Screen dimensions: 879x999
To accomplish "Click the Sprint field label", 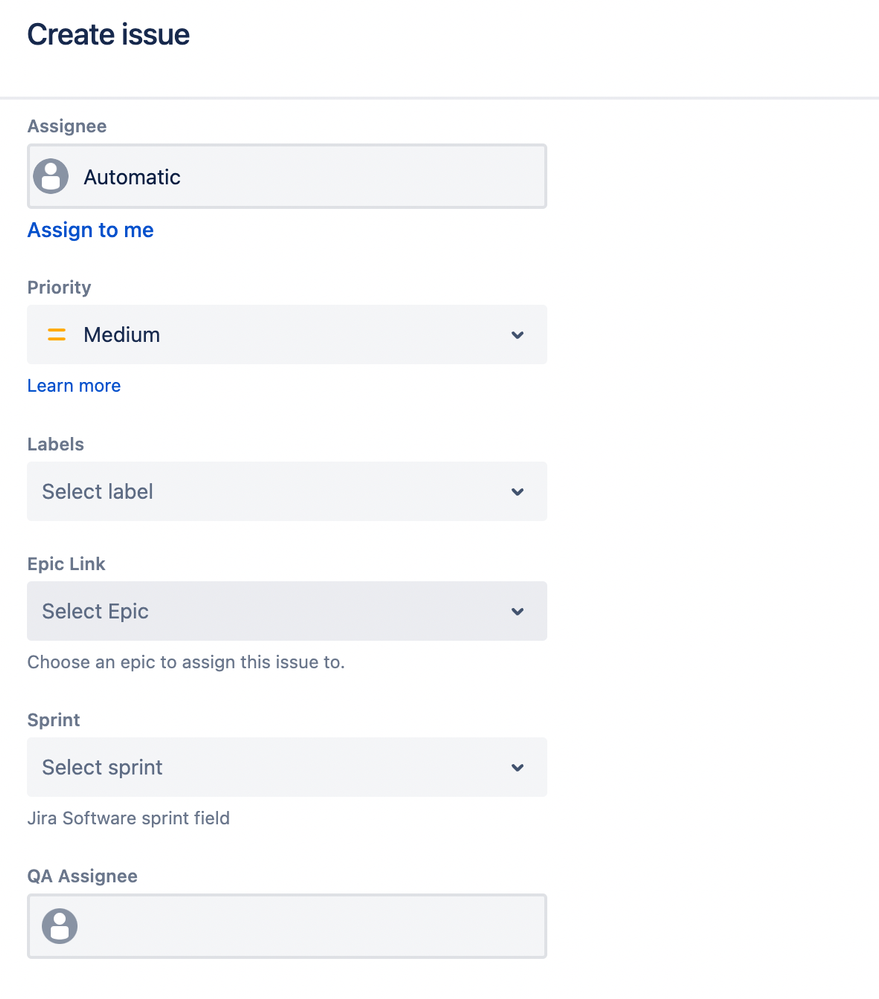I will point(54,720).
